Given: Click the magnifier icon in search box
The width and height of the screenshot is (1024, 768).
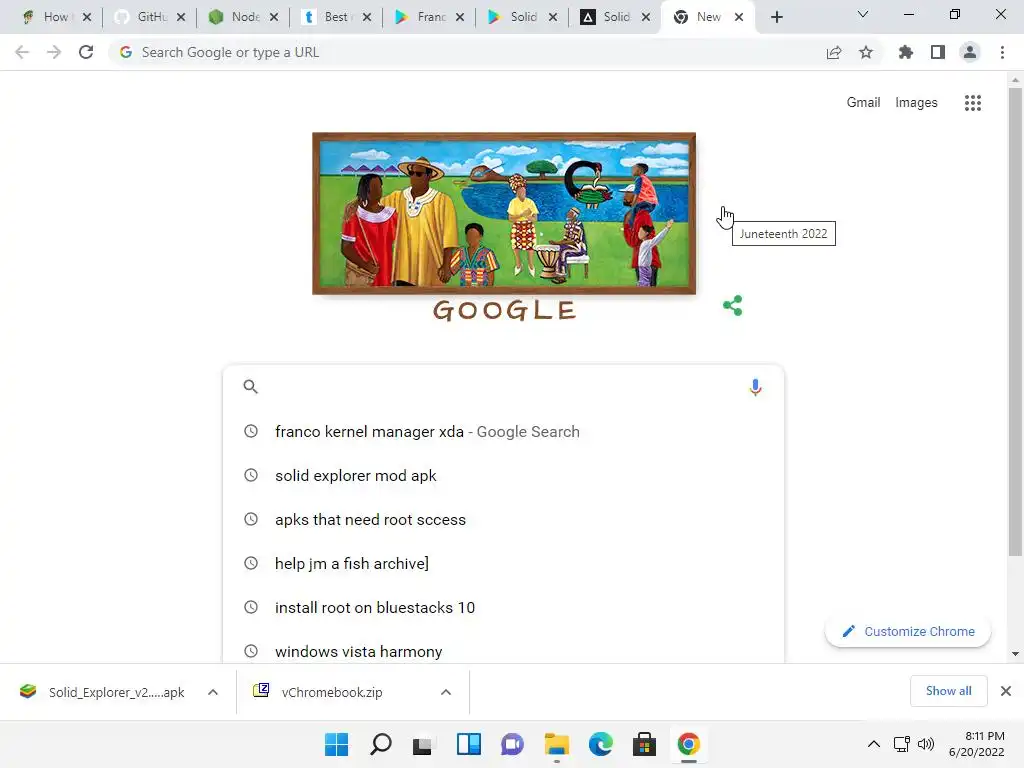Looking at the screenshot, I should pyautogui.click(x=251, y=387).
